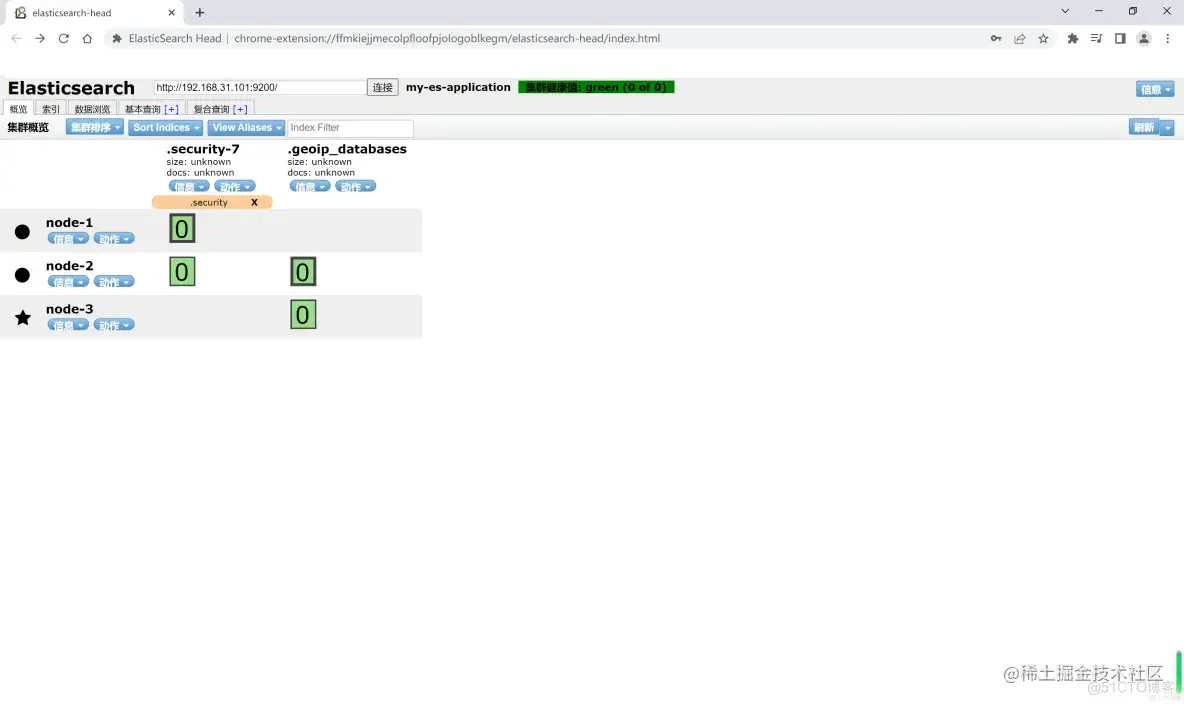The image size is (1184, 704).
Task: Open the top-right 信息 dropdown
Action: pos(1155,89)
